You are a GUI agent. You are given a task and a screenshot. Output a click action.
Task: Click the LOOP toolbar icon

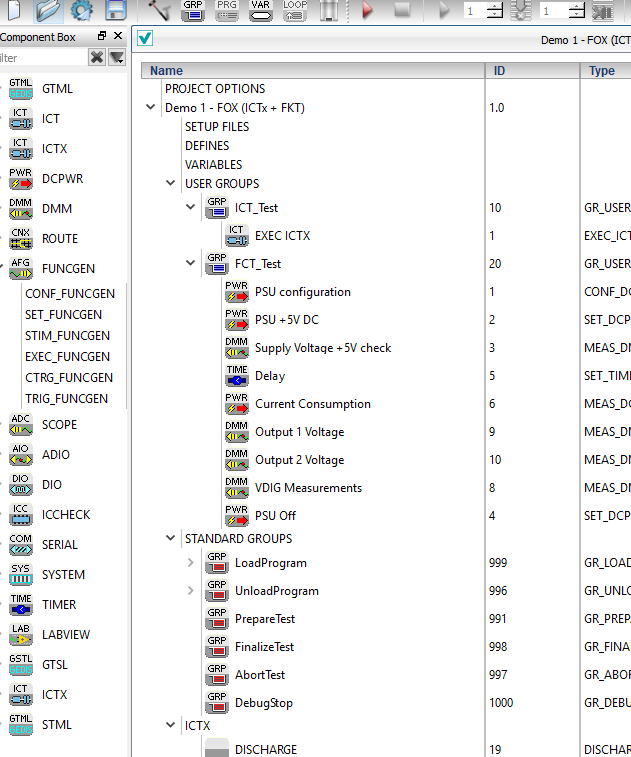click(294, 11)
